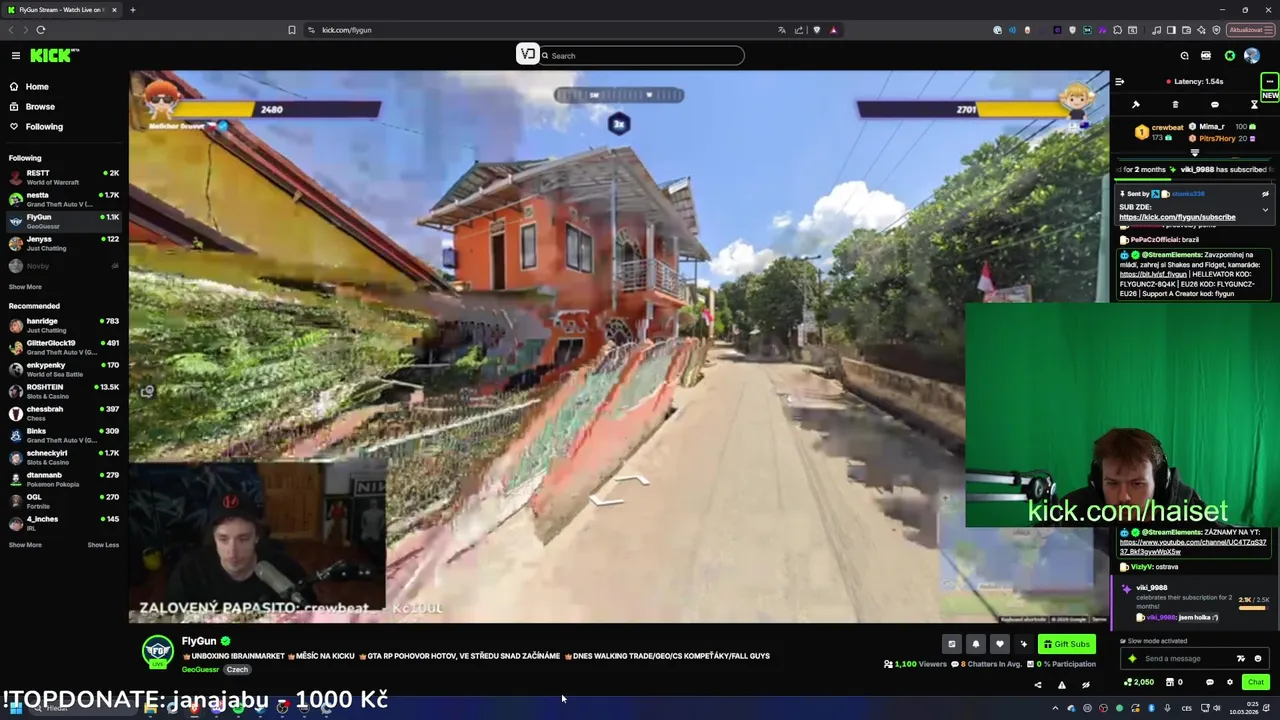
Task: Expand Following list with Show More
Action: (x=25, y=287)
